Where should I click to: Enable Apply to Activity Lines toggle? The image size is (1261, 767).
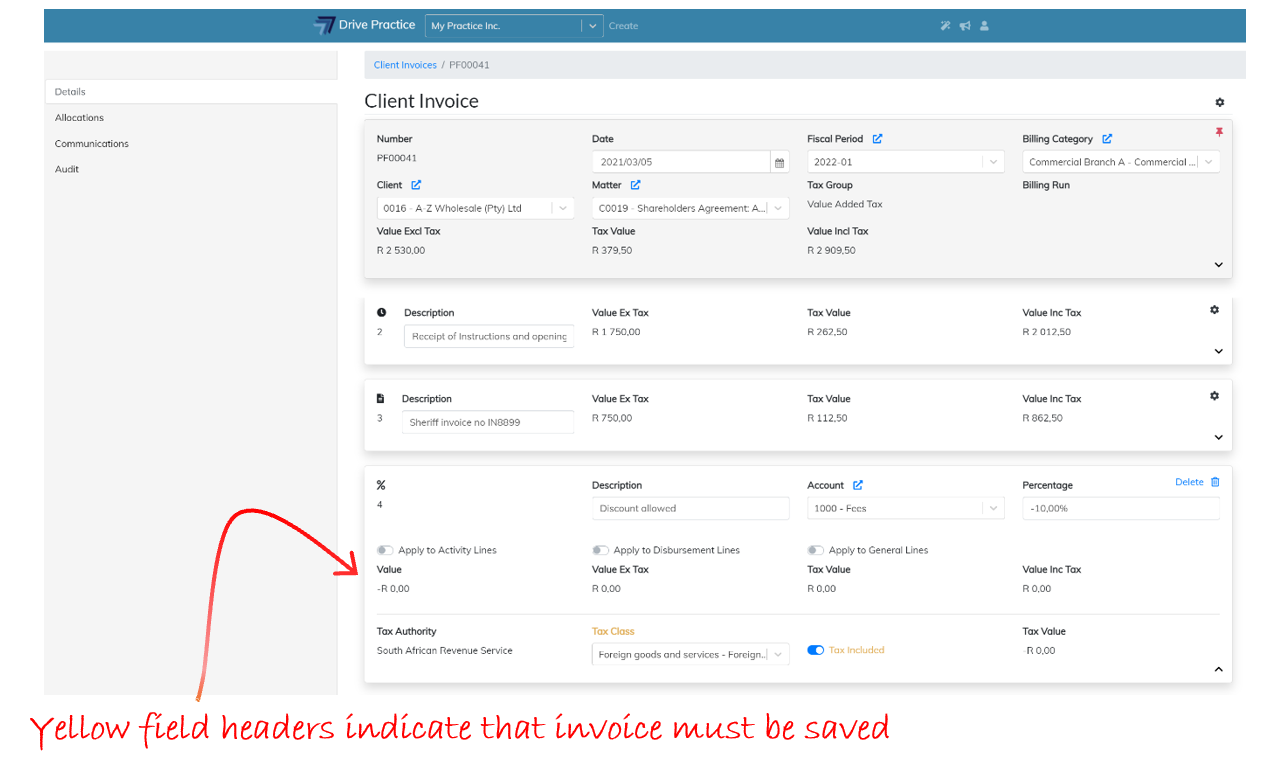pyautogui.click(x=385, y=550)
